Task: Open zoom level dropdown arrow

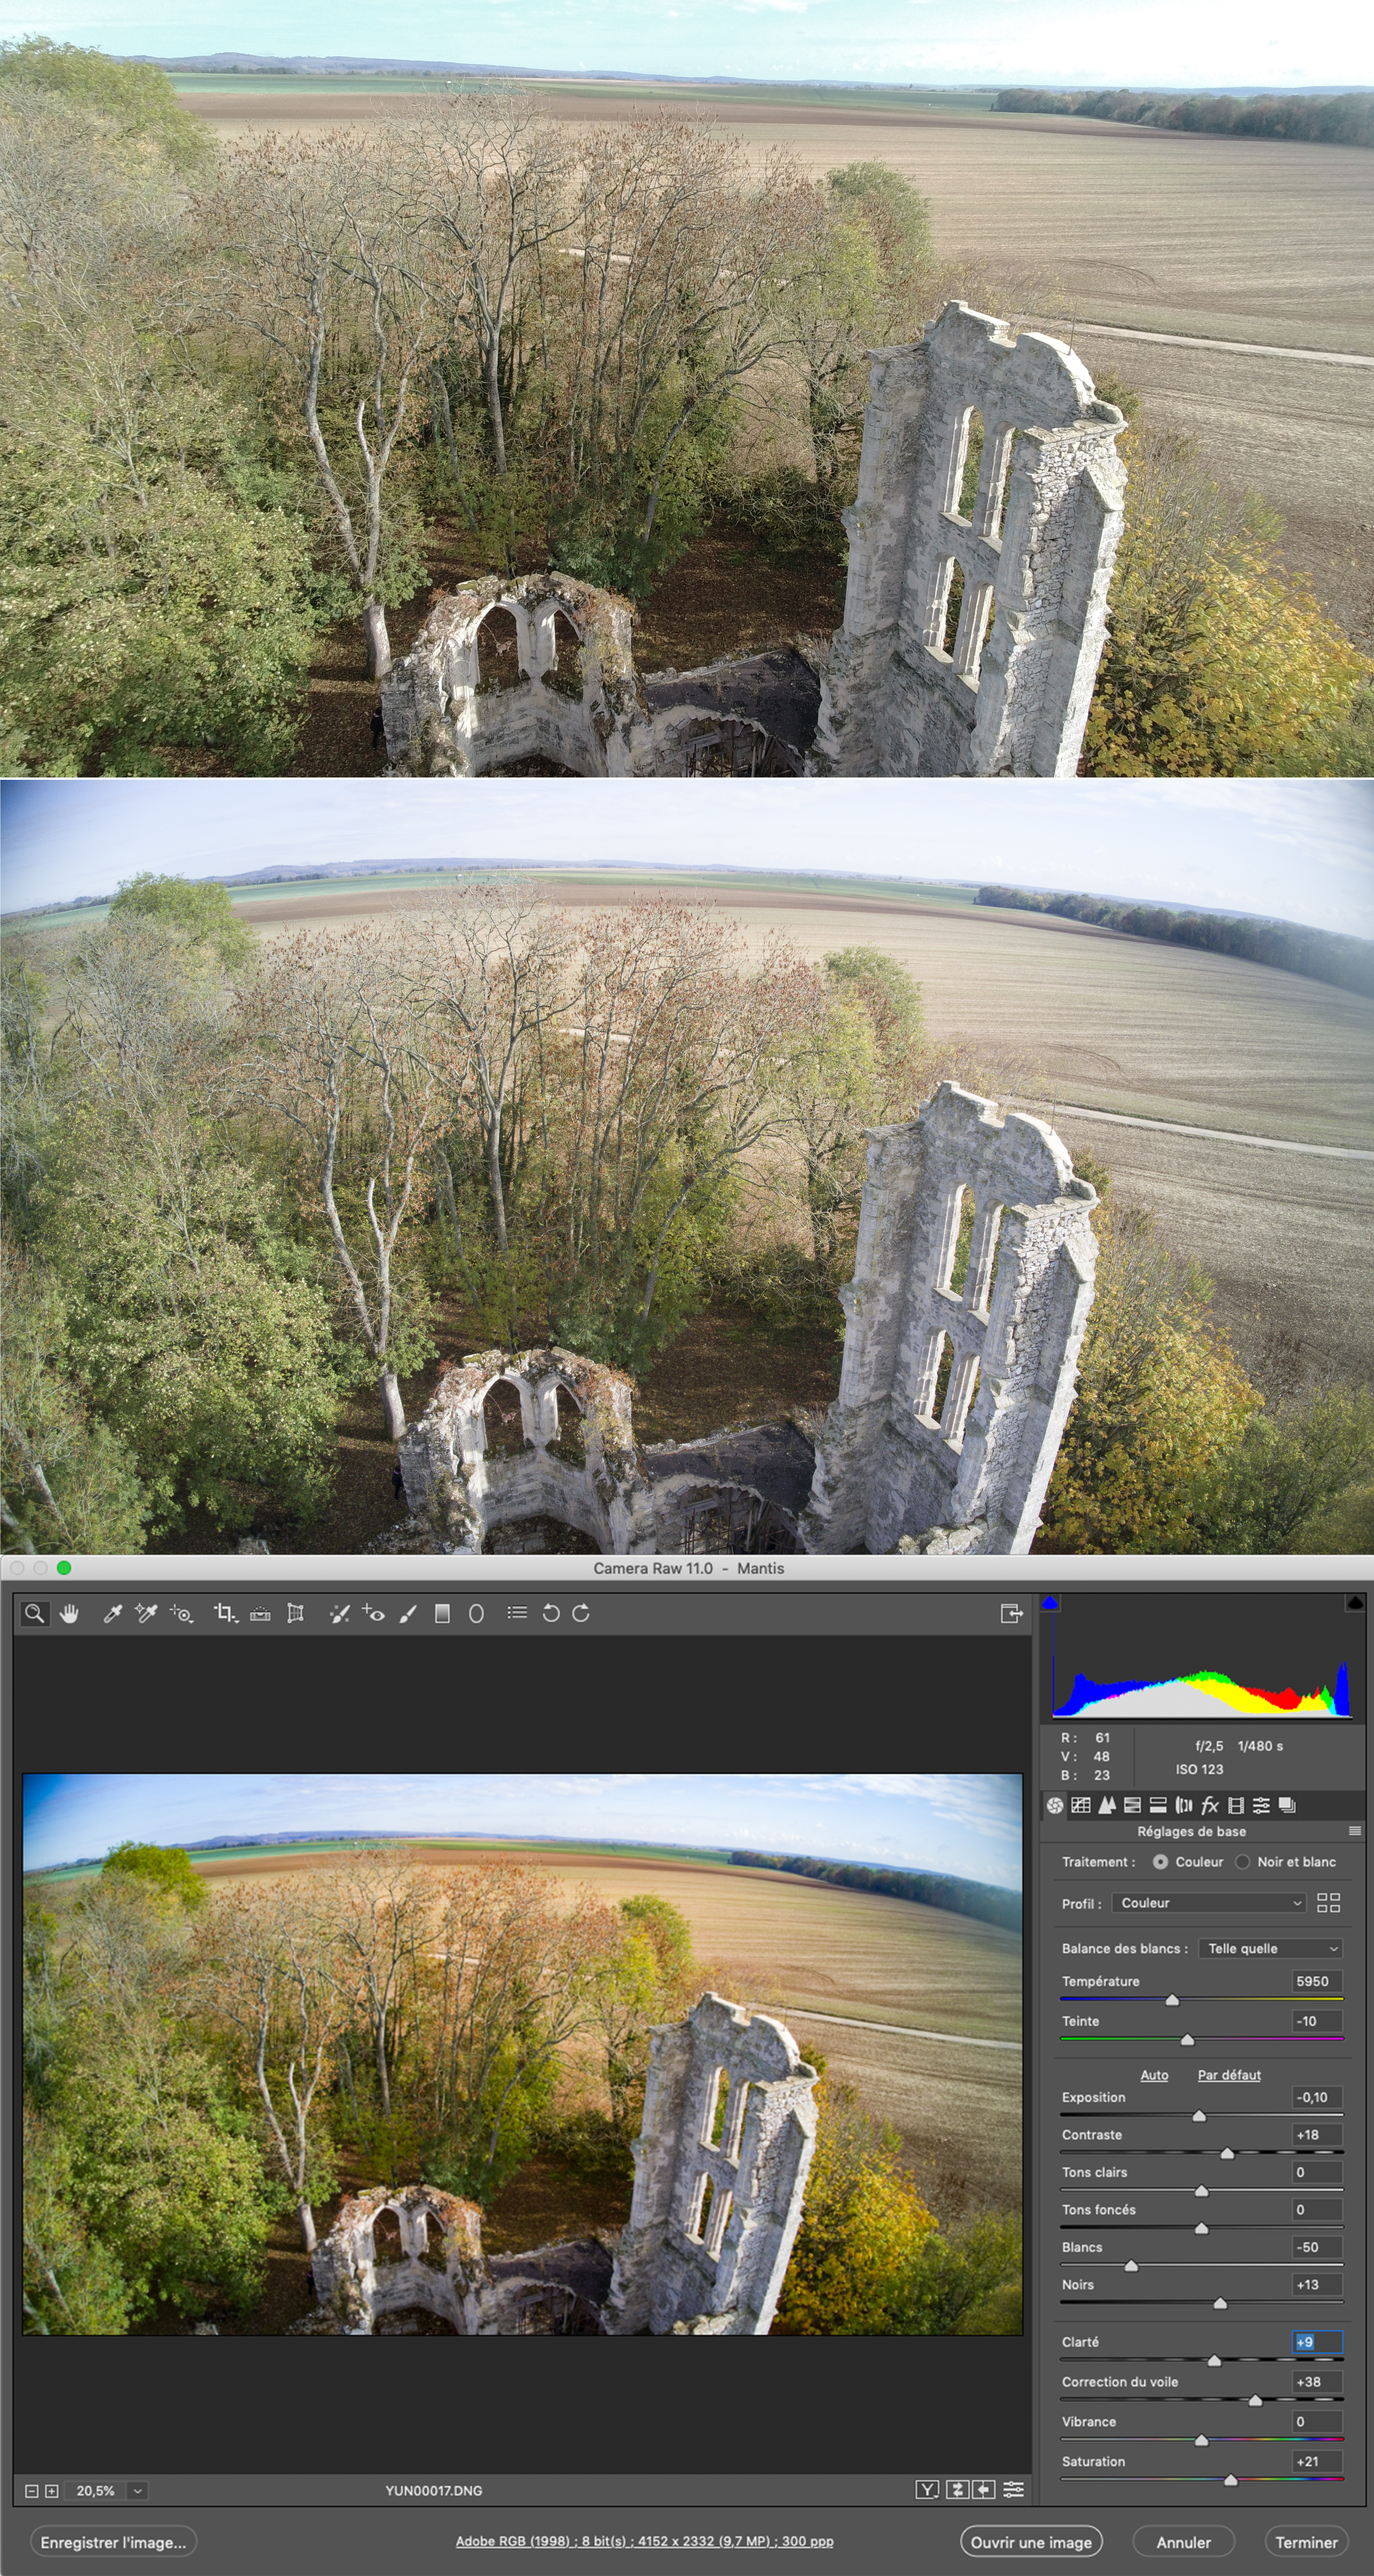Action: (x=138, y=2491)
